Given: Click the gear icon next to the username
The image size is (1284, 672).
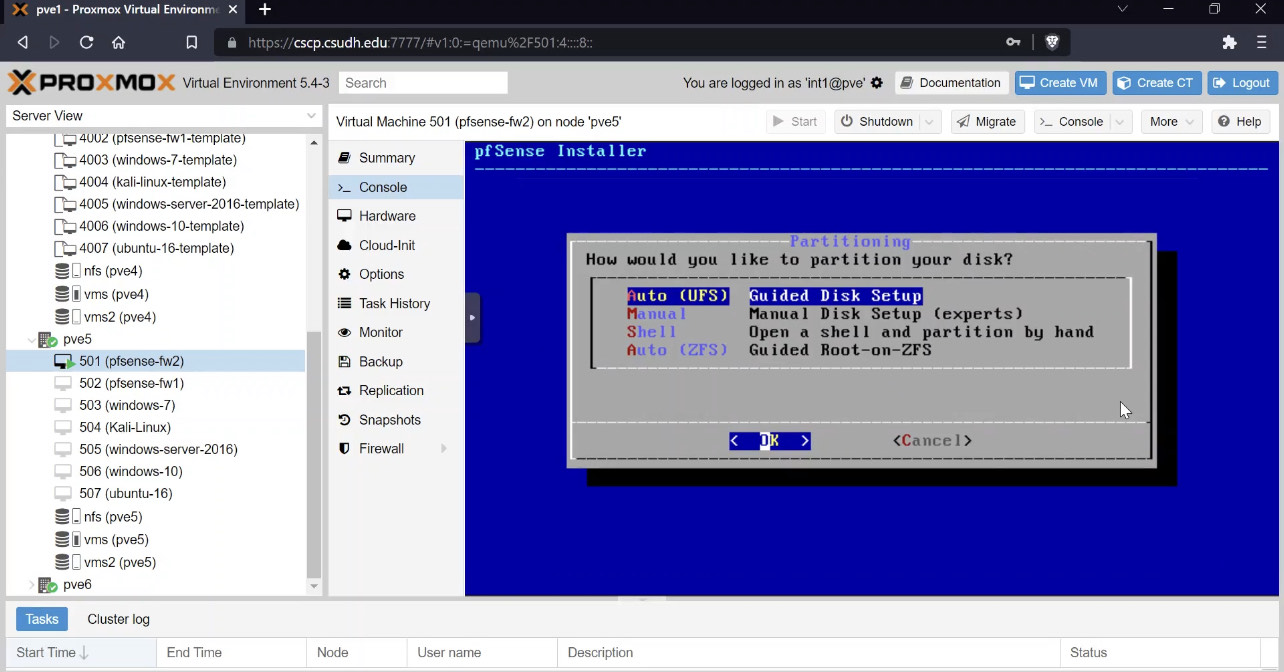Looking at the screenshot, I should [877, 83].
